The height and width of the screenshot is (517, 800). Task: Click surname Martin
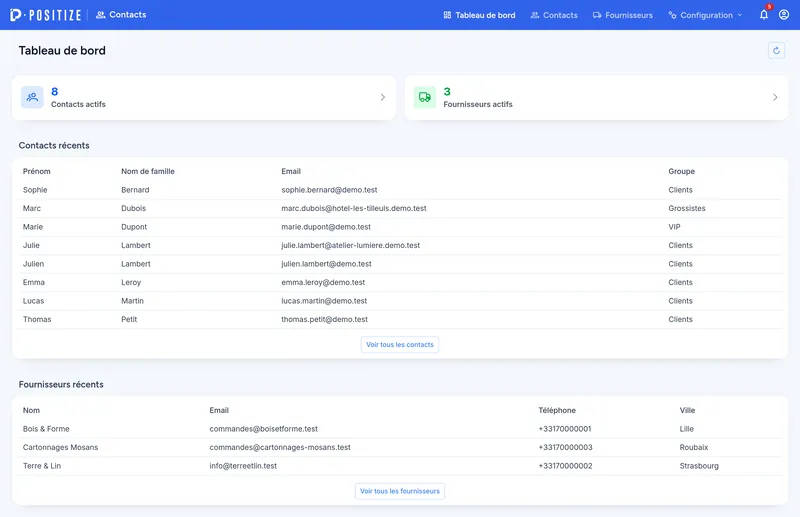[x=132, y=301]
